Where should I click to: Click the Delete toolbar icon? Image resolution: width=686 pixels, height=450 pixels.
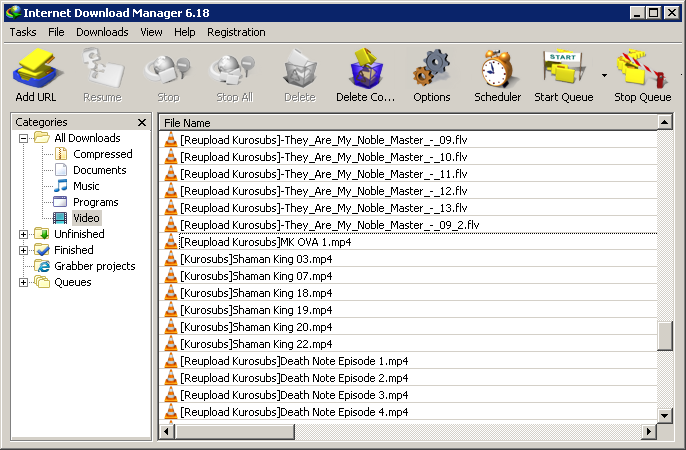pyautogui.click(x=300, y=68)
